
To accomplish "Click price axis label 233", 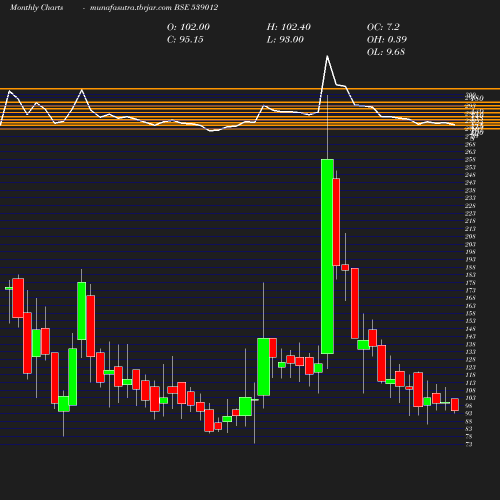I will 470,198.
